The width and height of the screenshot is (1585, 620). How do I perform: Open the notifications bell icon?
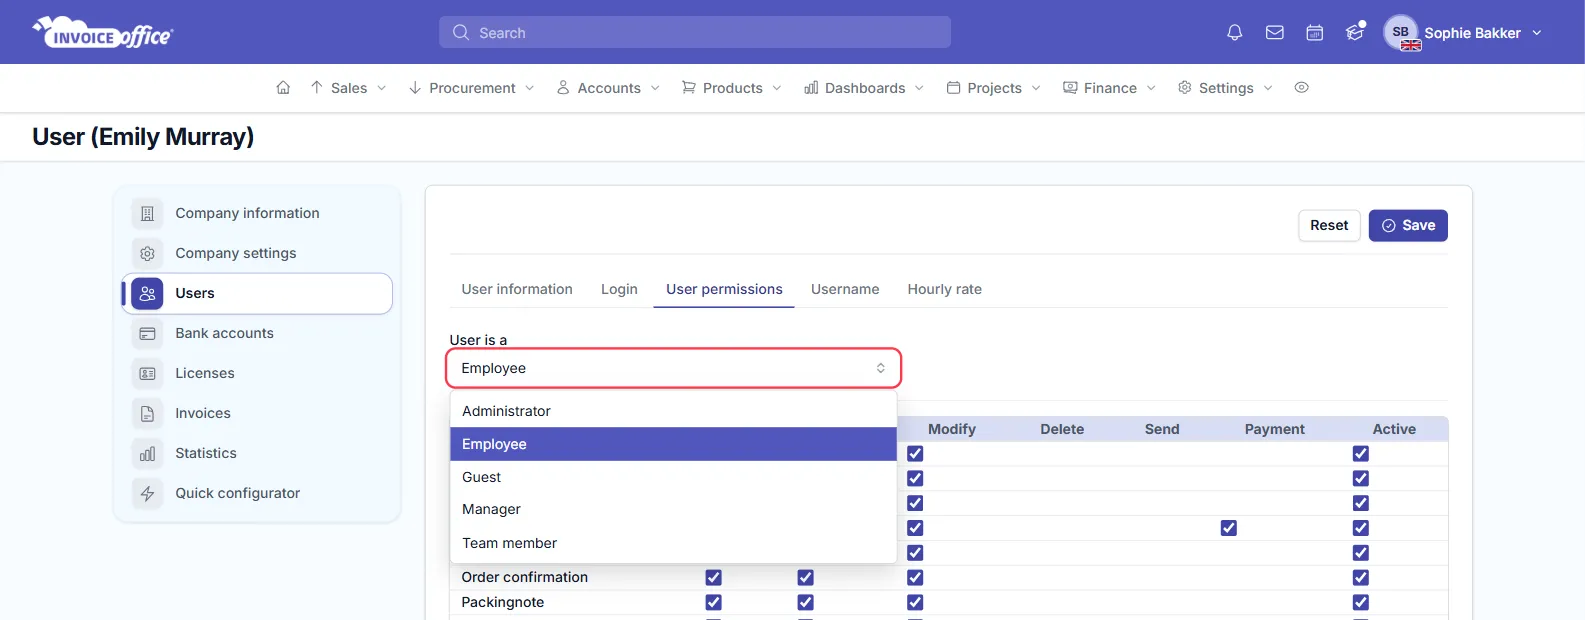pyautogui.click(x=1235, y=33)
